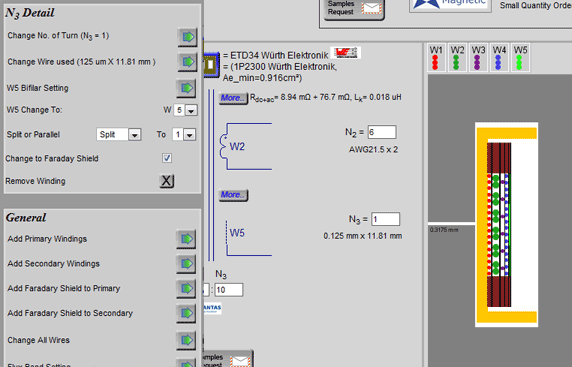Click Add Secondary Windings arrow
The height and width of the screenshot is (367, 572).
point(186,264)
